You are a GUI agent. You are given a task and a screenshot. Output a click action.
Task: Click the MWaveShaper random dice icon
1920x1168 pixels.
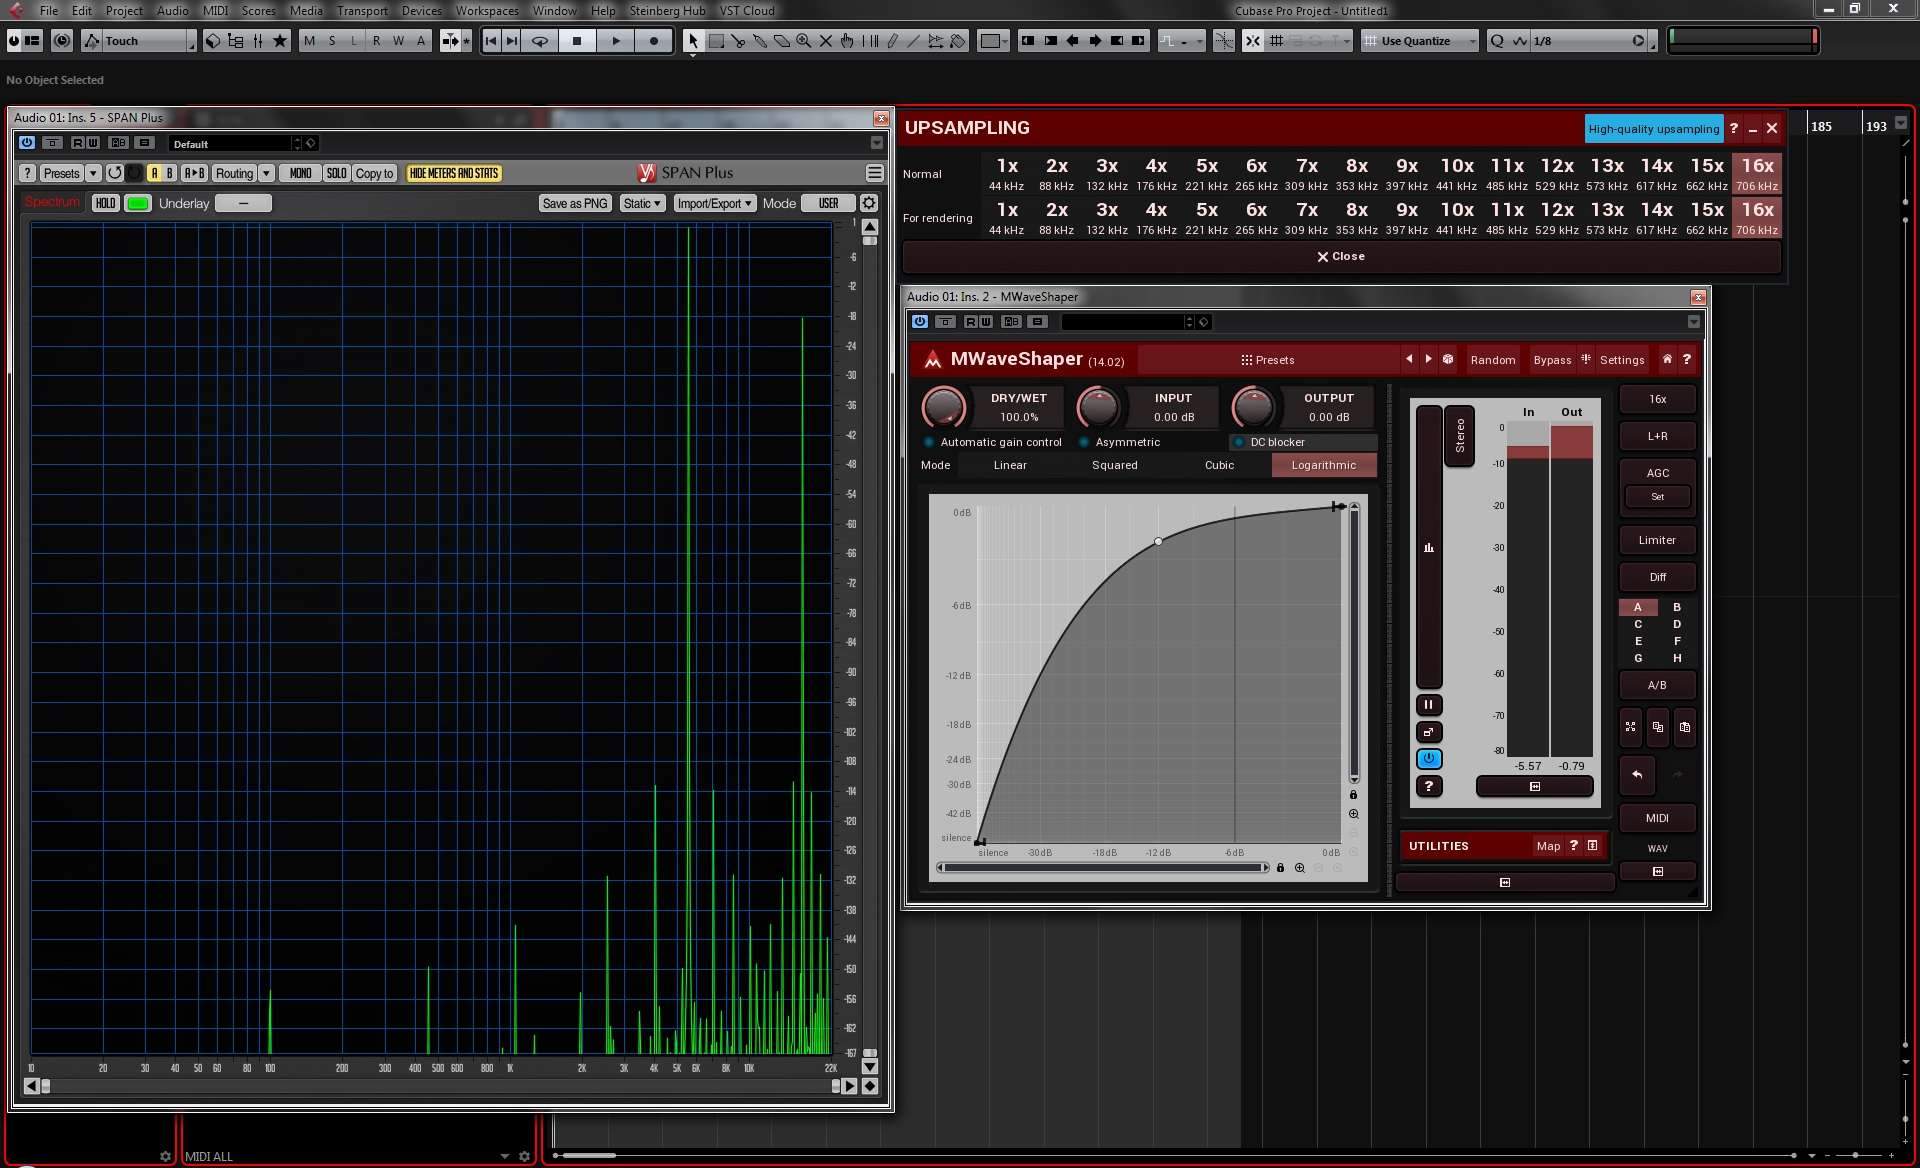point(1447,359)
